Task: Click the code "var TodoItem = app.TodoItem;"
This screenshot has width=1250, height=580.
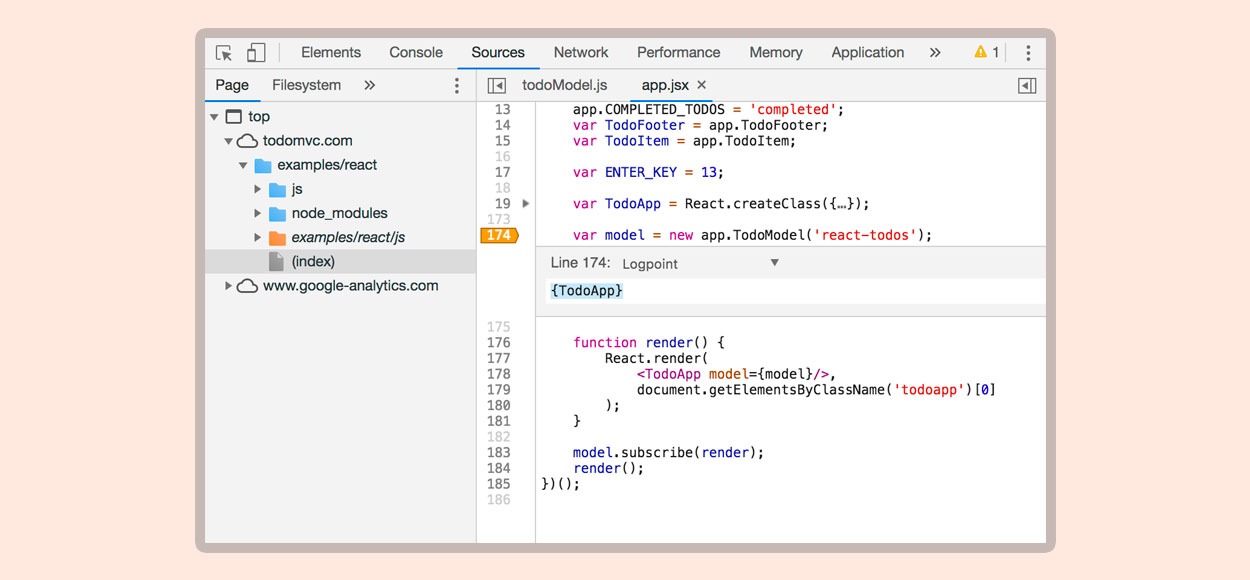Action: click(684, 141)
